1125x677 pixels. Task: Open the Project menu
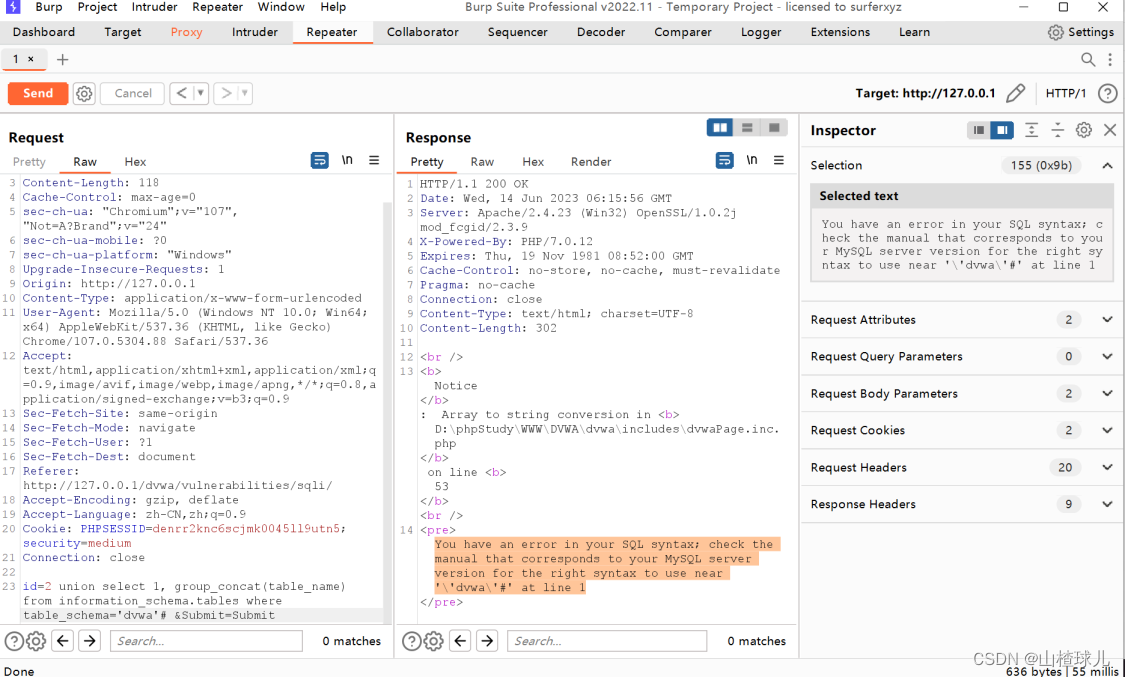(x=98, y=7)
